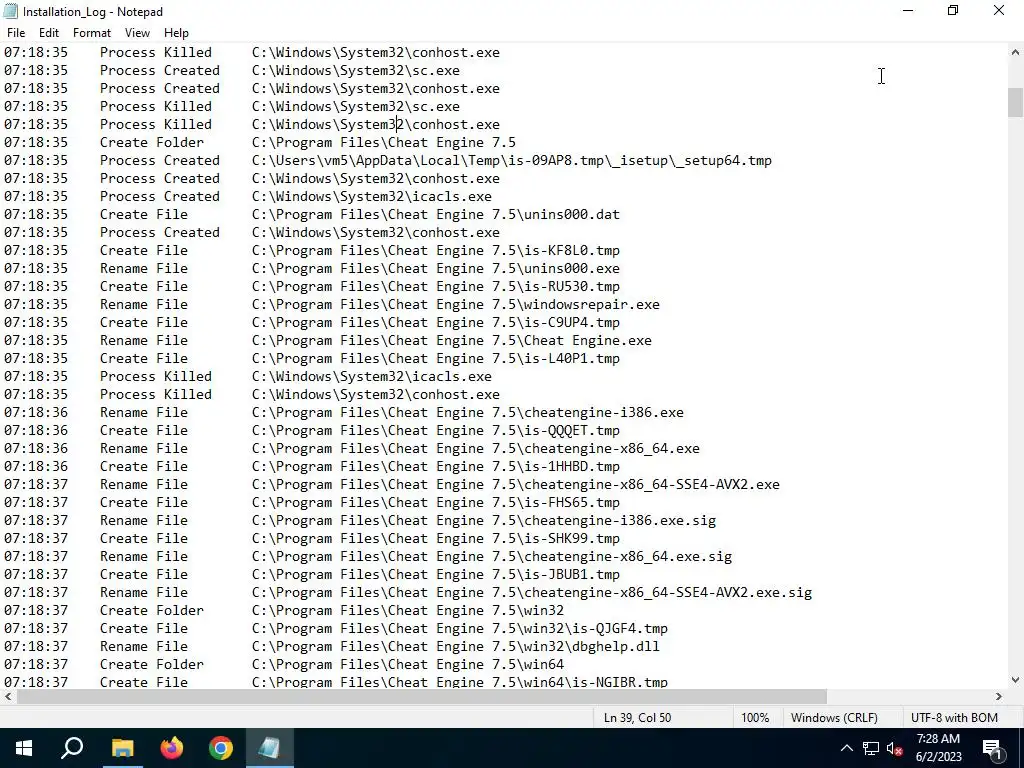Click 'unins000.exe' rename line
The height and width of the screenshot is (768, 1024).
[312, 268]
